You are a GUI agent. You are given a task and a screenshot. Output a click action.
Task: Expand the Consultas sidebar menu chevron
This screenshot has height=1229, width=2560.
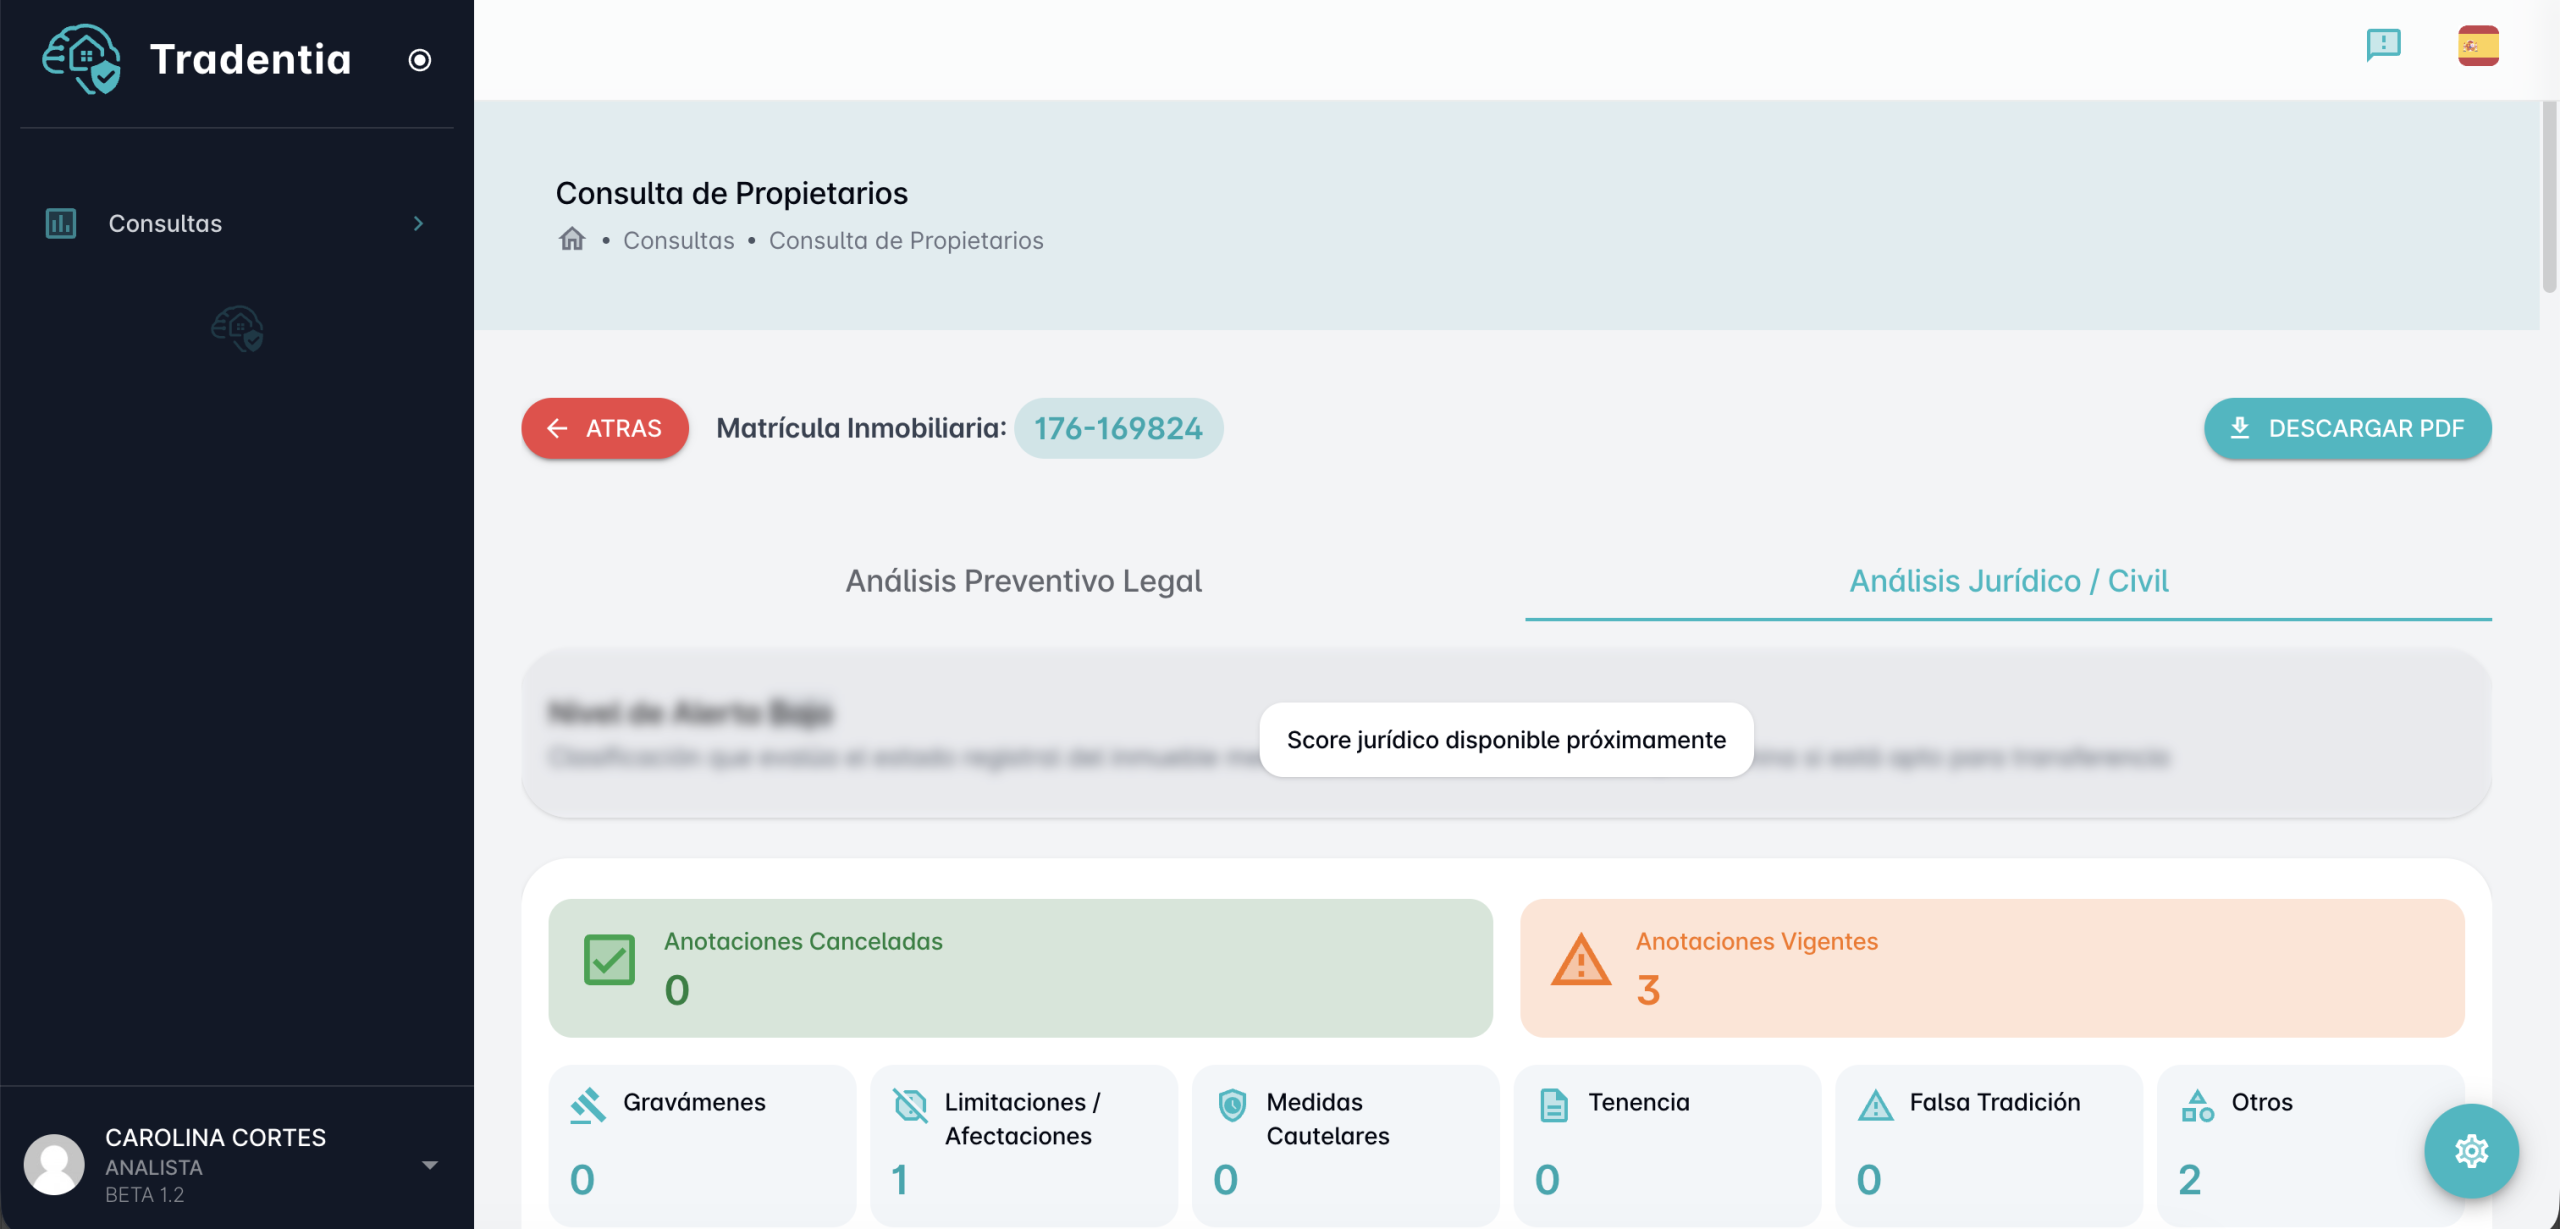418,223
